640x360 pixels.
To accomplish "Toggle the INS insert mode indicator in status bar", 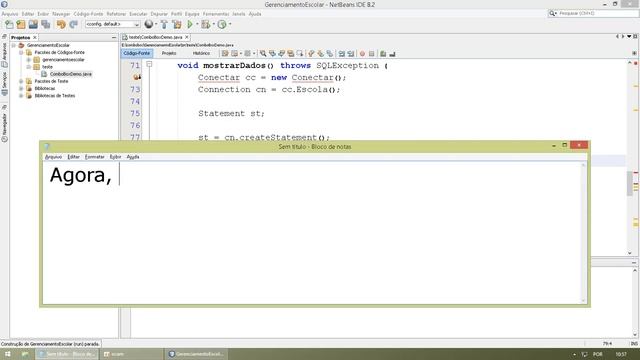I will coord(634,344).
